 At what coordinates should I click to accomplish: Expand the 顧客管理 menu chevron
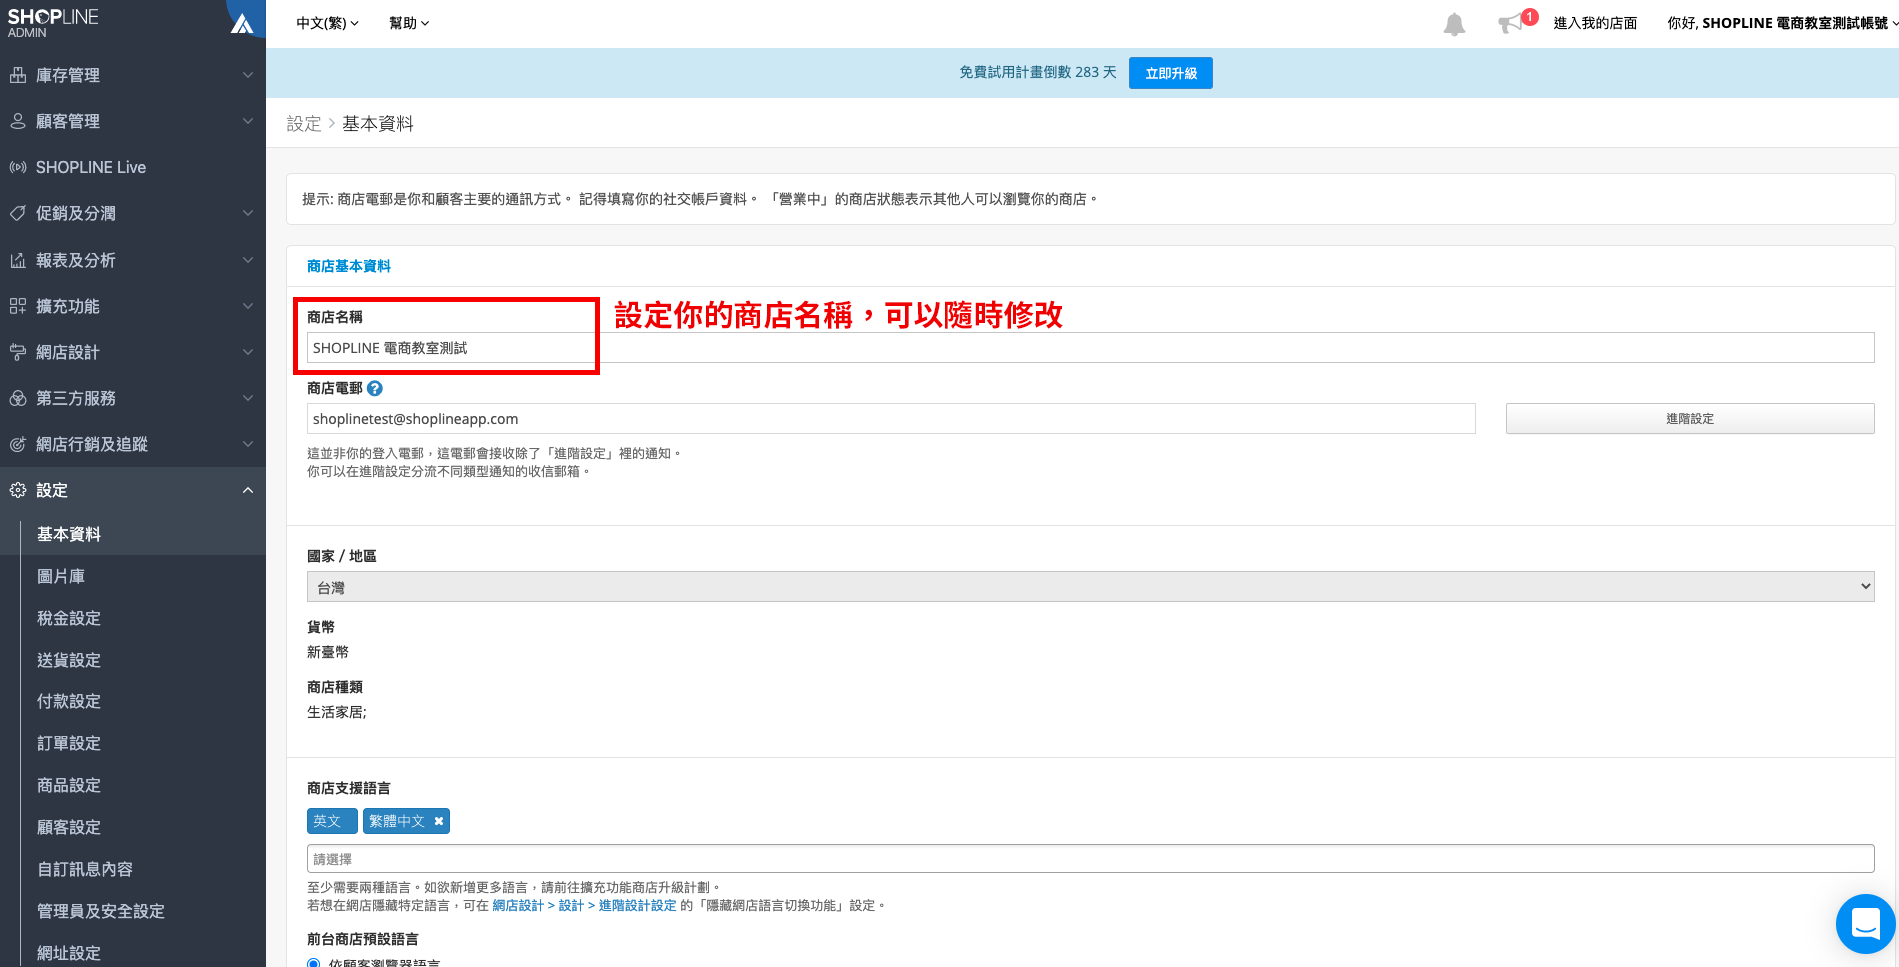tap(248, 121)
